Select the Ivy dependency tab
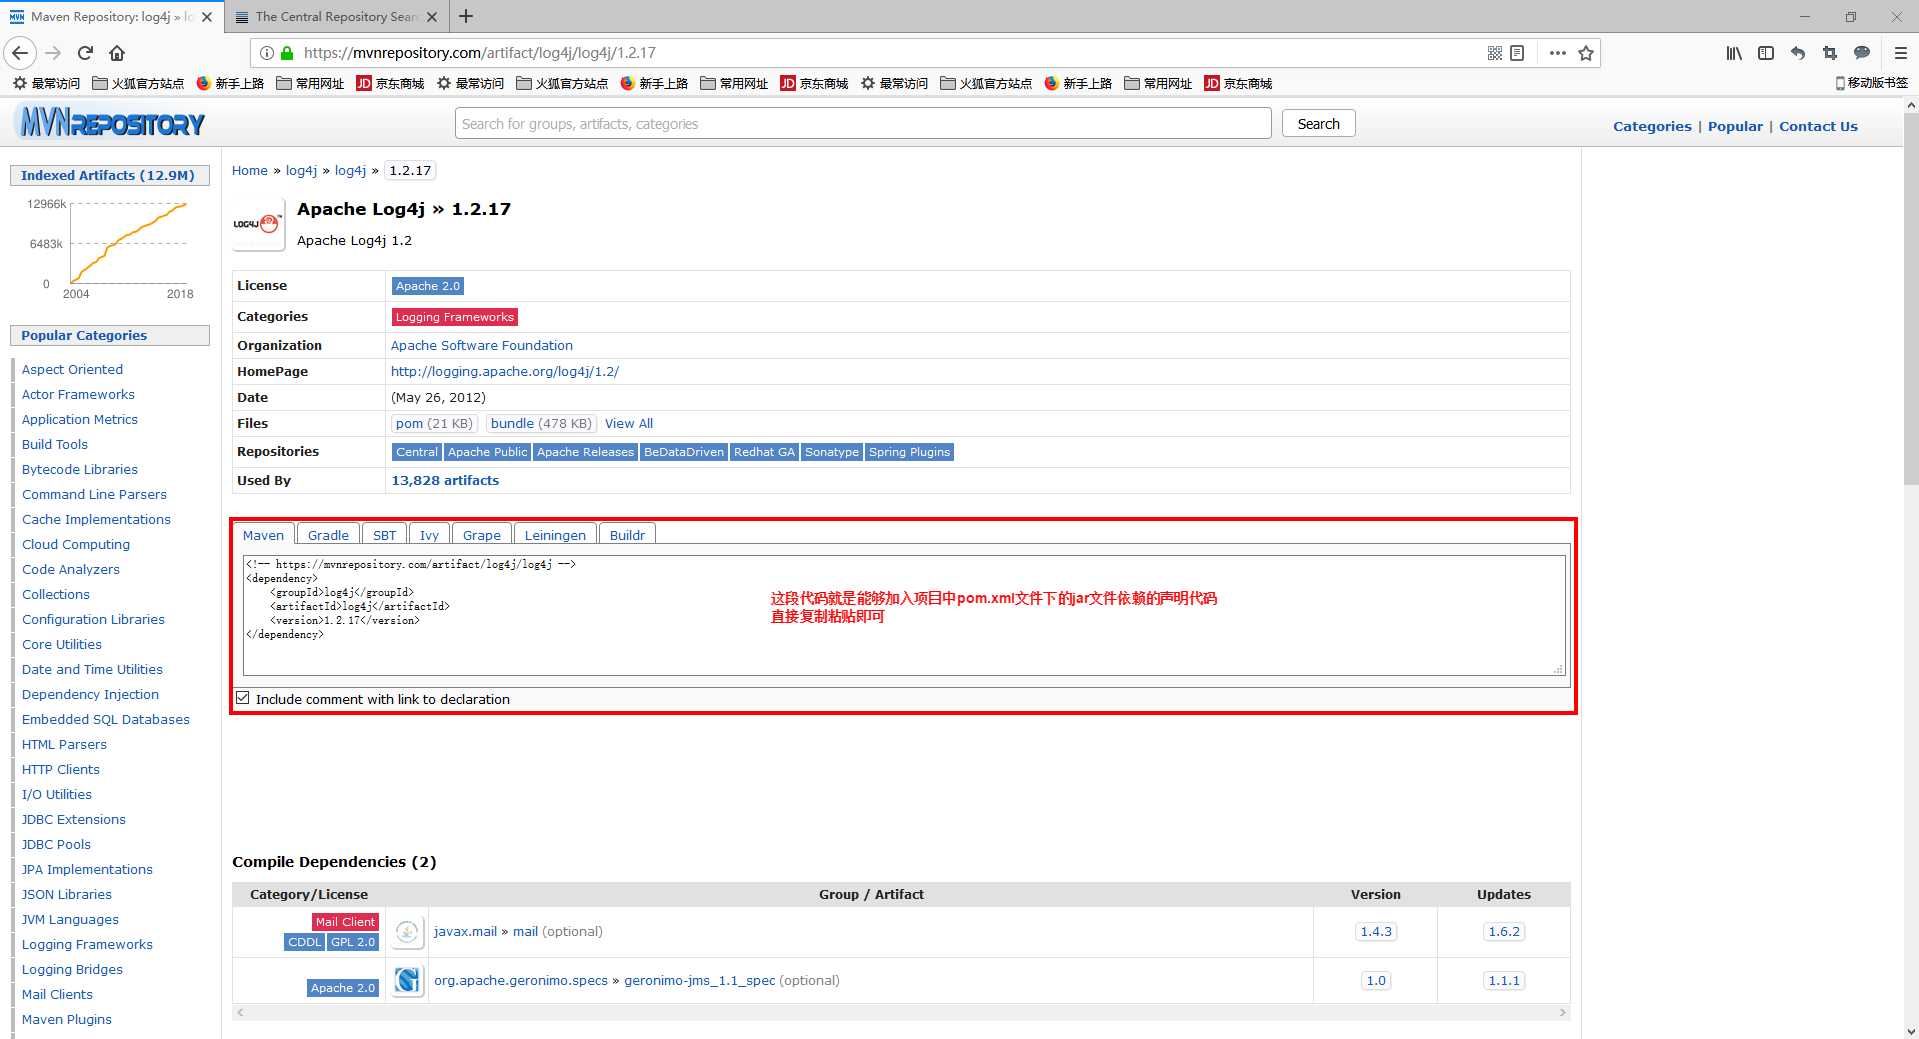1919x1039 pixels. [x=429, y=535]
